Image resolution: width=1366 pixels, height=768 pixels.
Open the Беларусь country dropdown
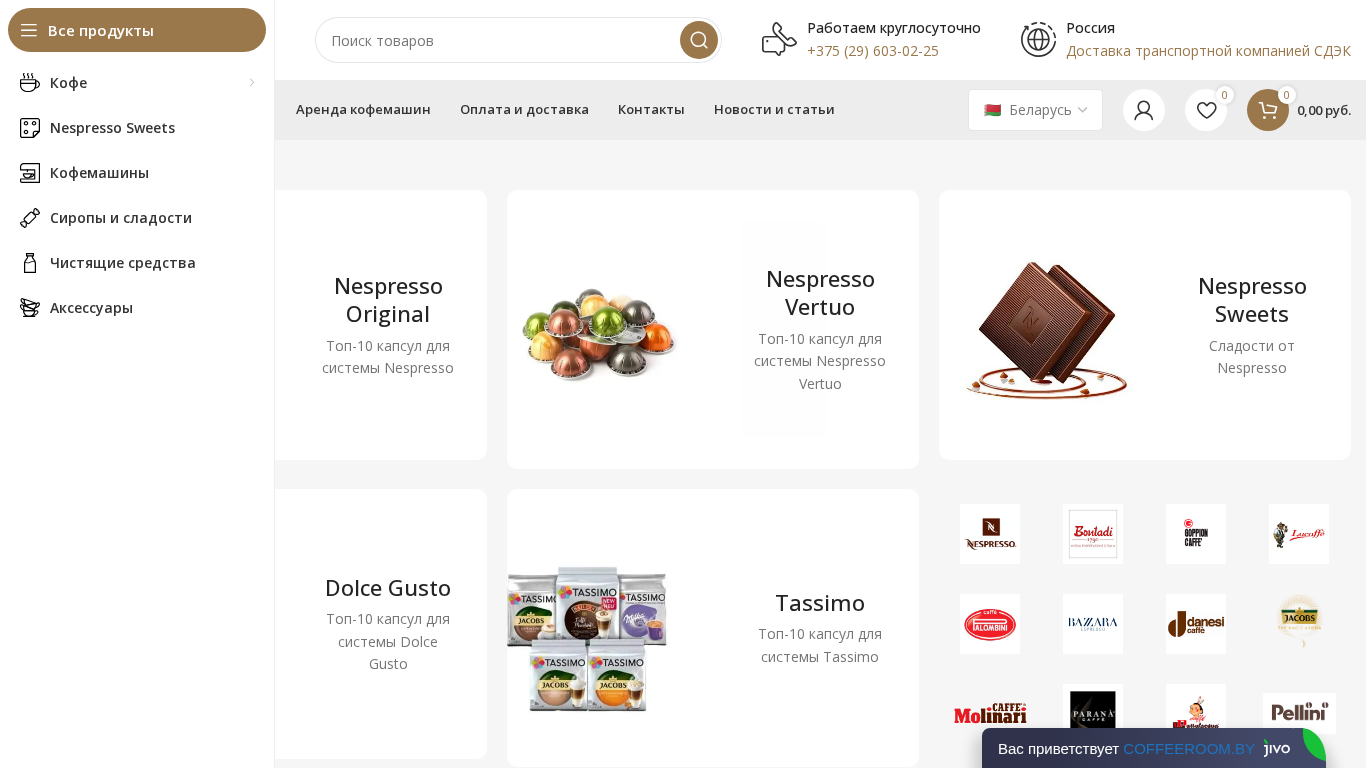[1035, 110]
